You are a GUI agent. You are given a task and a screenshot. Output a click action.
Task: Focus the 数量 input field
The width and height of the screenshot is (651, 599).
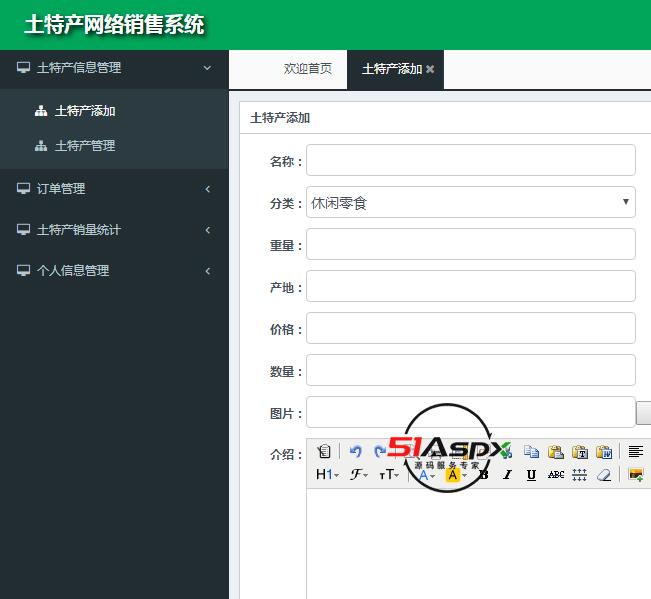pyautogui.click(x=471, y=370)
